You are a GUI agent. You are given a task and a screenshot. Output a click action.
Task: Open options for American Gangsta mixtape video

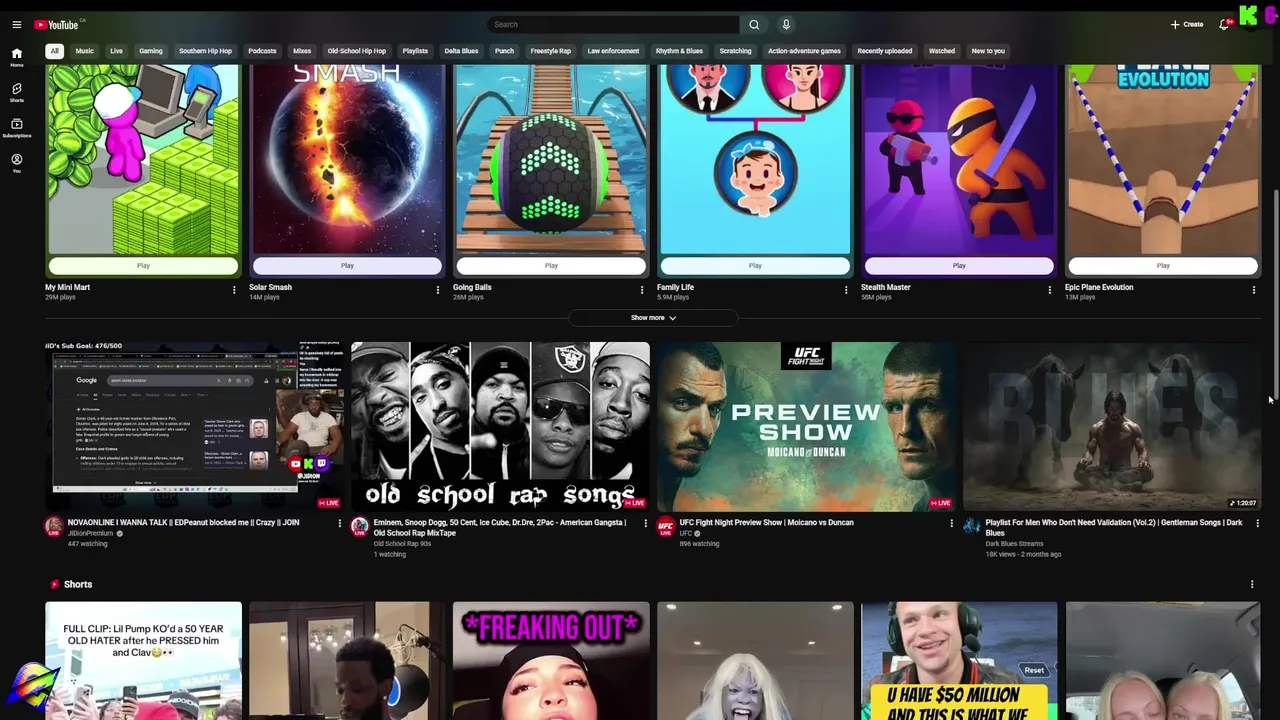click(x=645, y=523)
